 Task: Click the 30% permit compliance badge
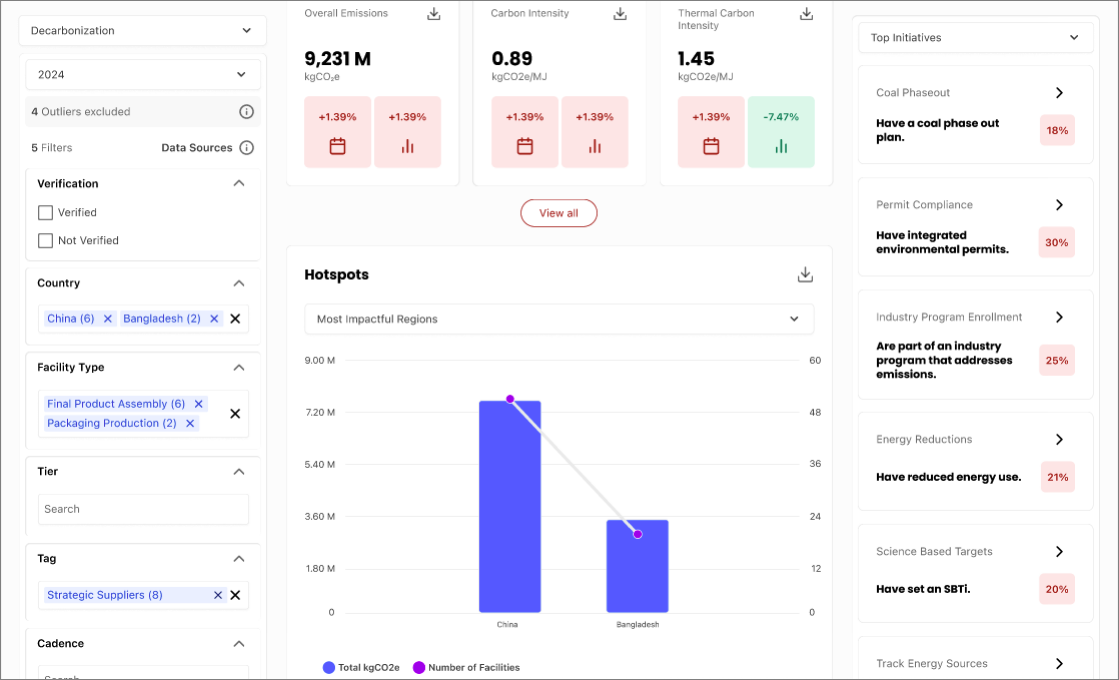point(1057,243)
